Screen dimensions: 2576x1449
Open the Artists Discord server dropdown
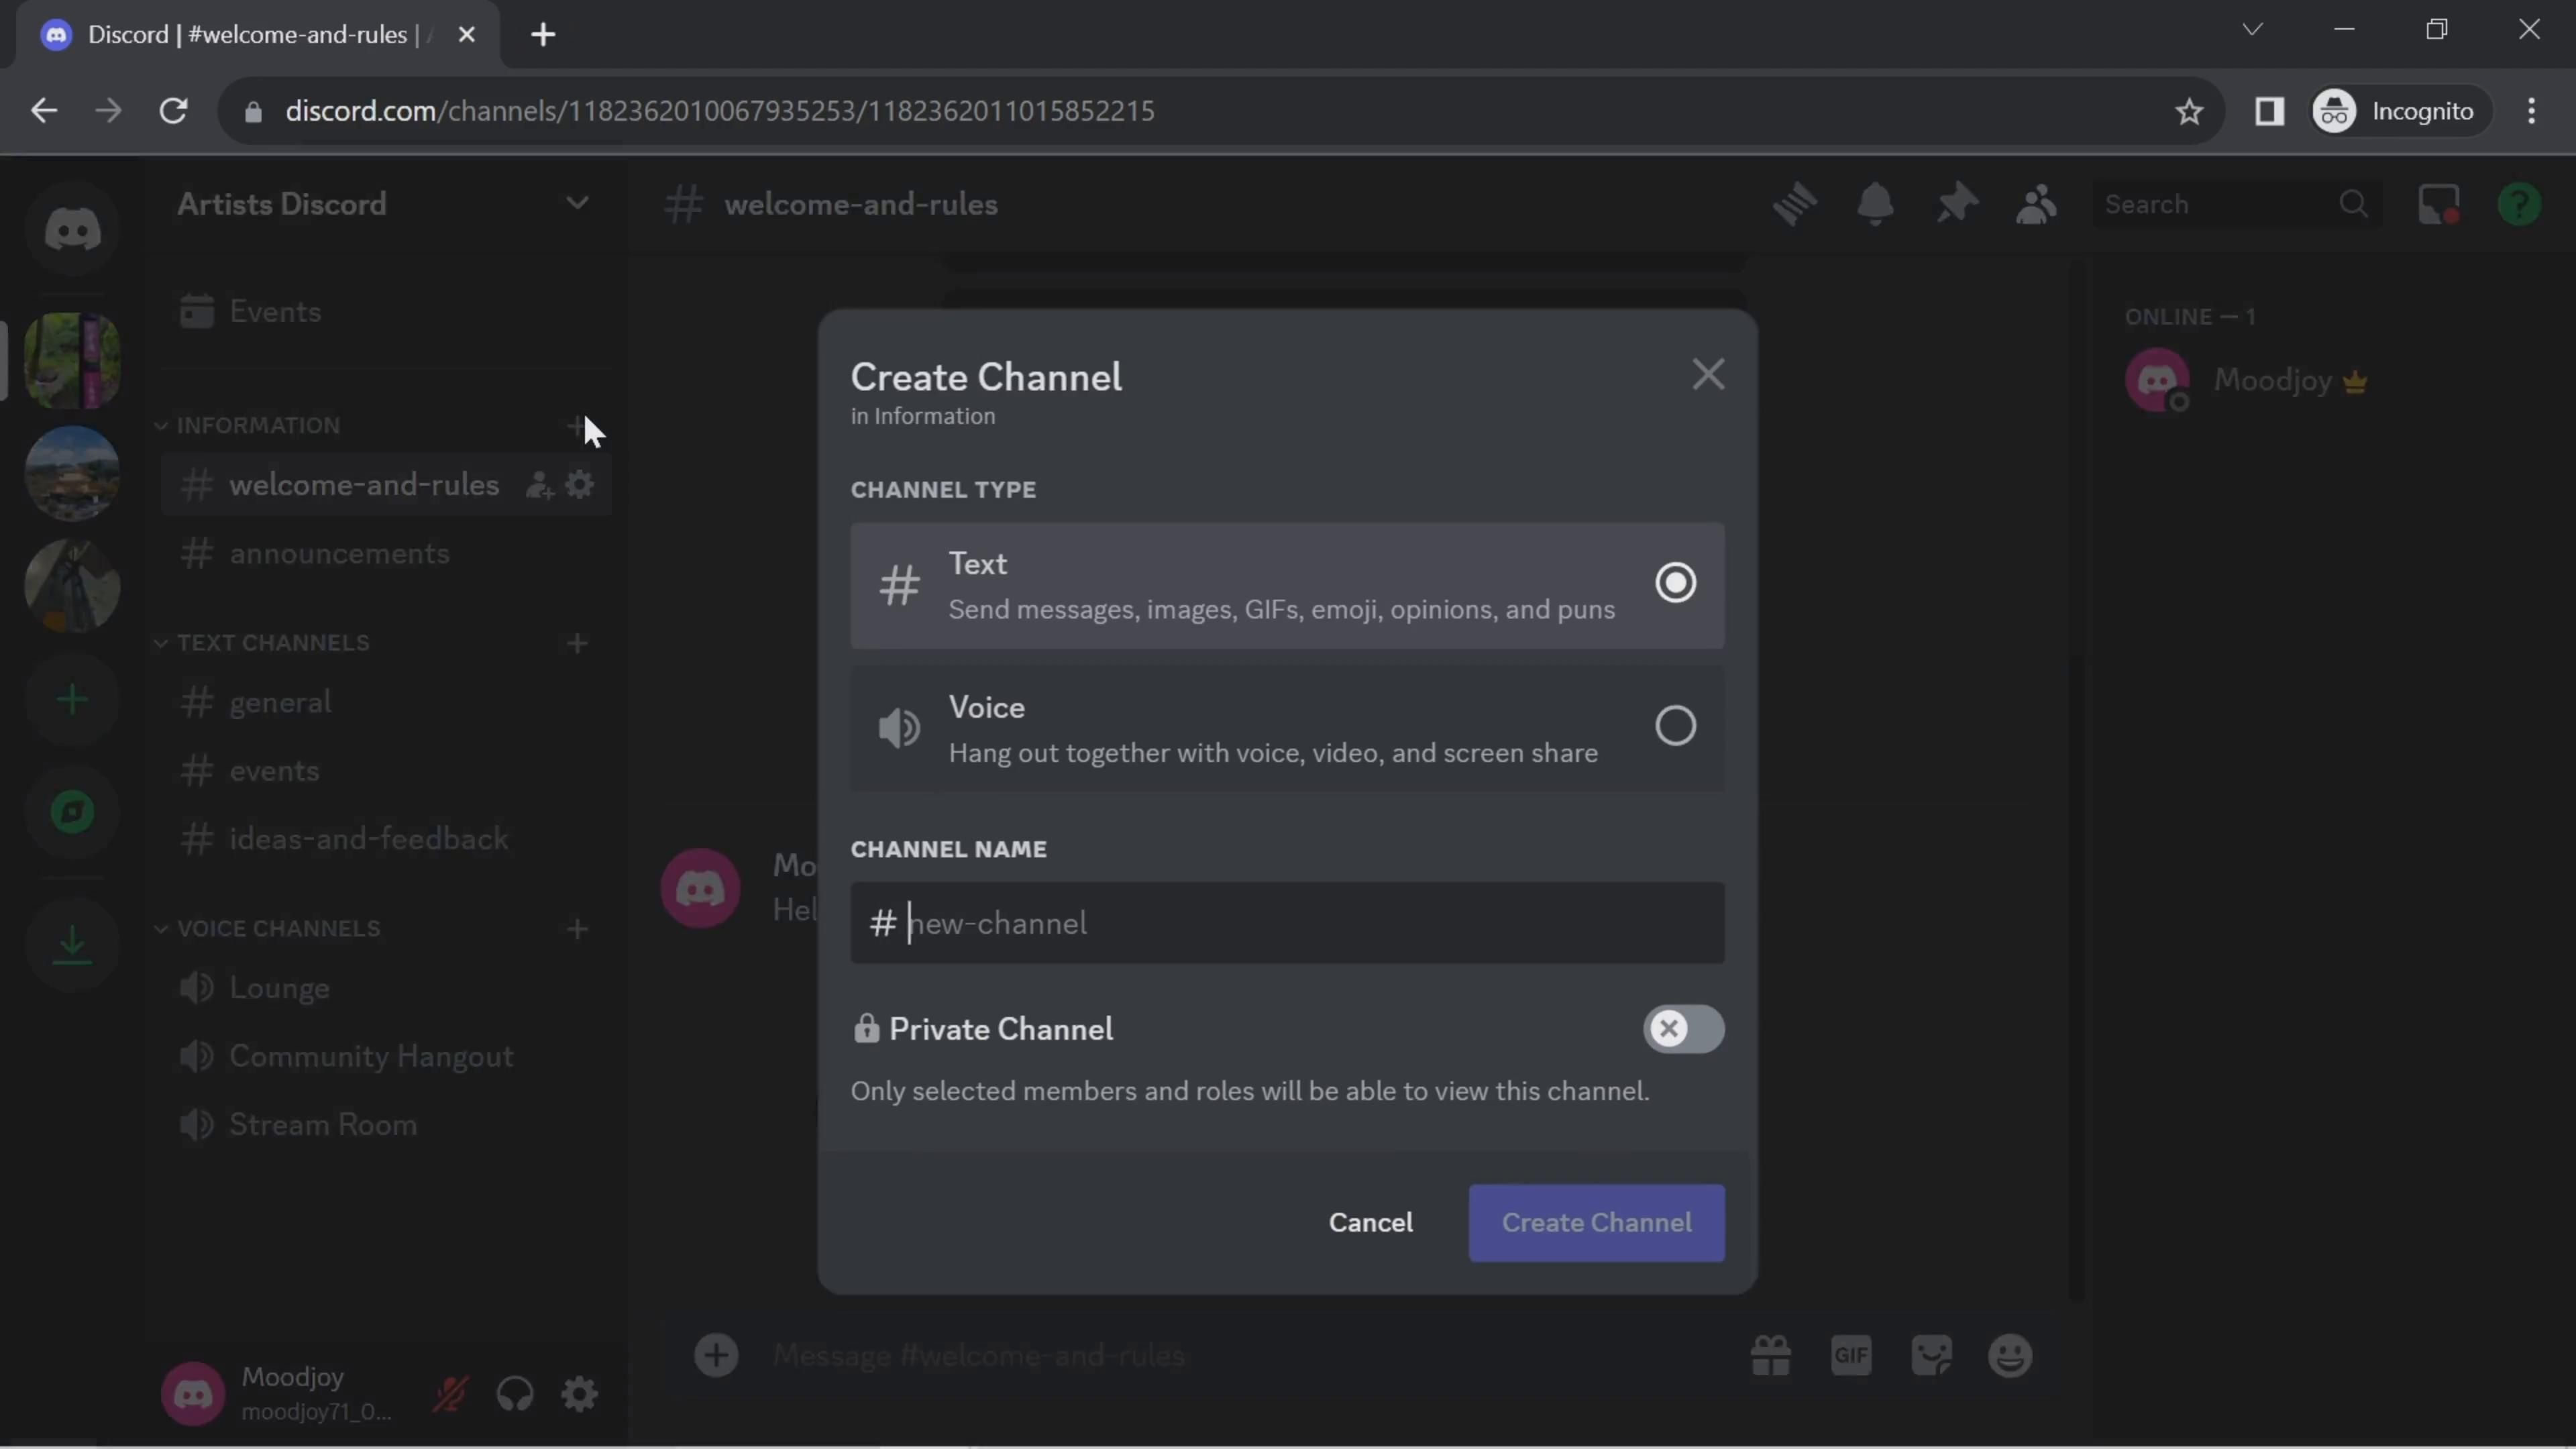click(x=577, y=204)
